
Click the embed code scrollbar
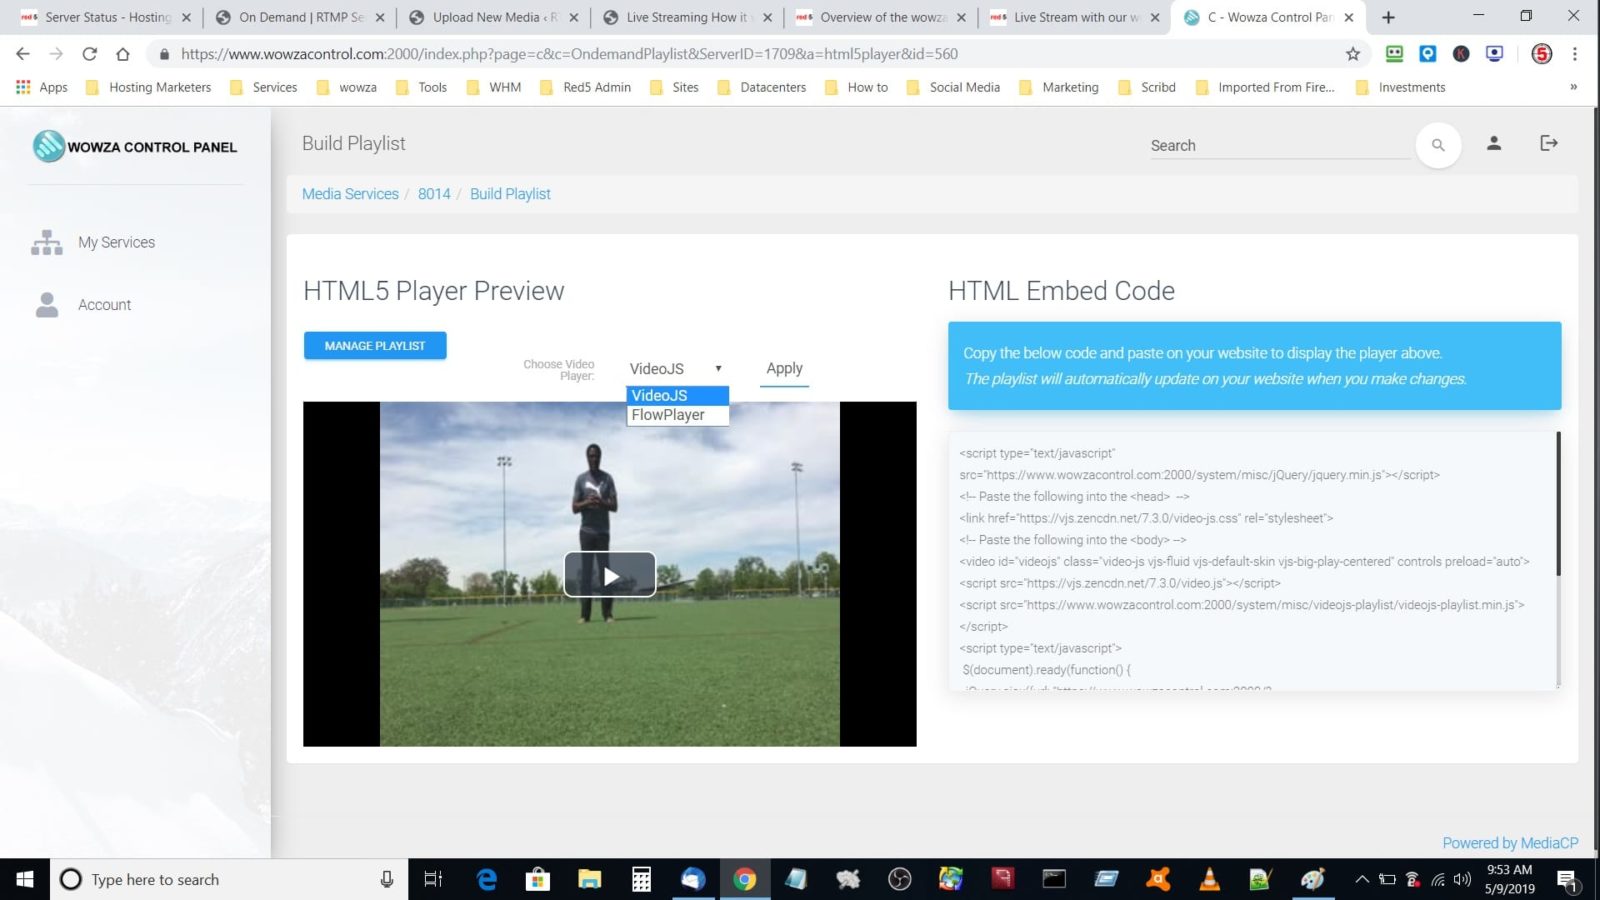pyautogui.click(x=1558, y=503)
